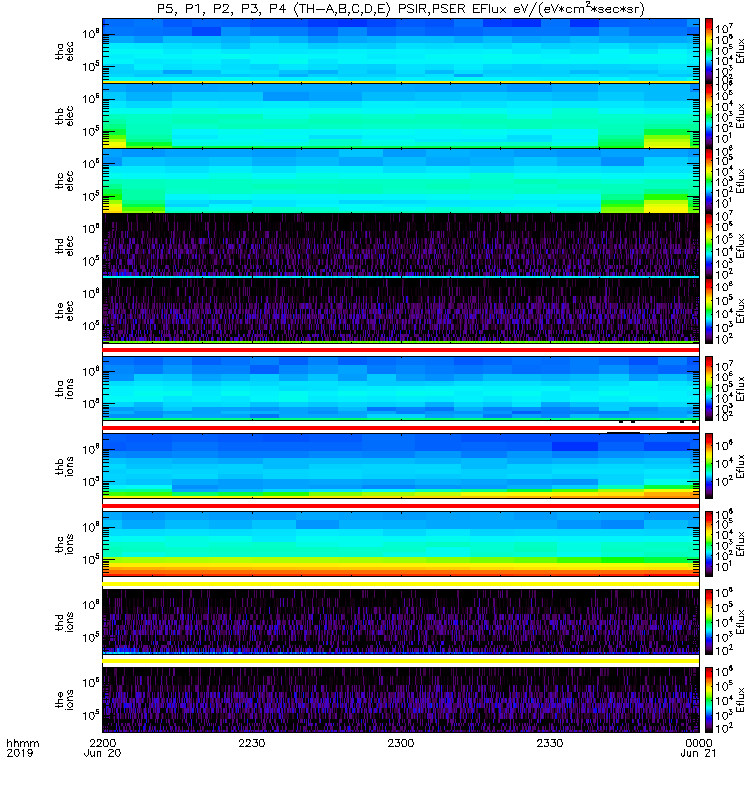Click the thc ions spectrogram panel
Viewport: 750px width, 800px height.
click(x=401, y=544)
